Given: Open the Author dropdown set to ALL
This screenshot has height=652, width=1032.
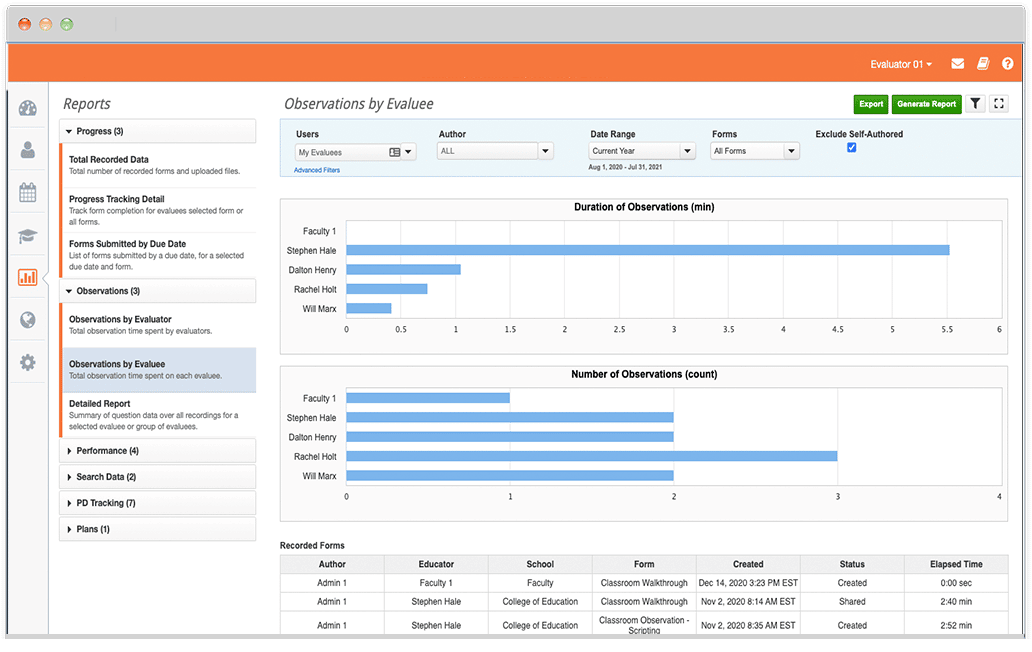Looking at the screenshot, I should (x=495, y=152).
